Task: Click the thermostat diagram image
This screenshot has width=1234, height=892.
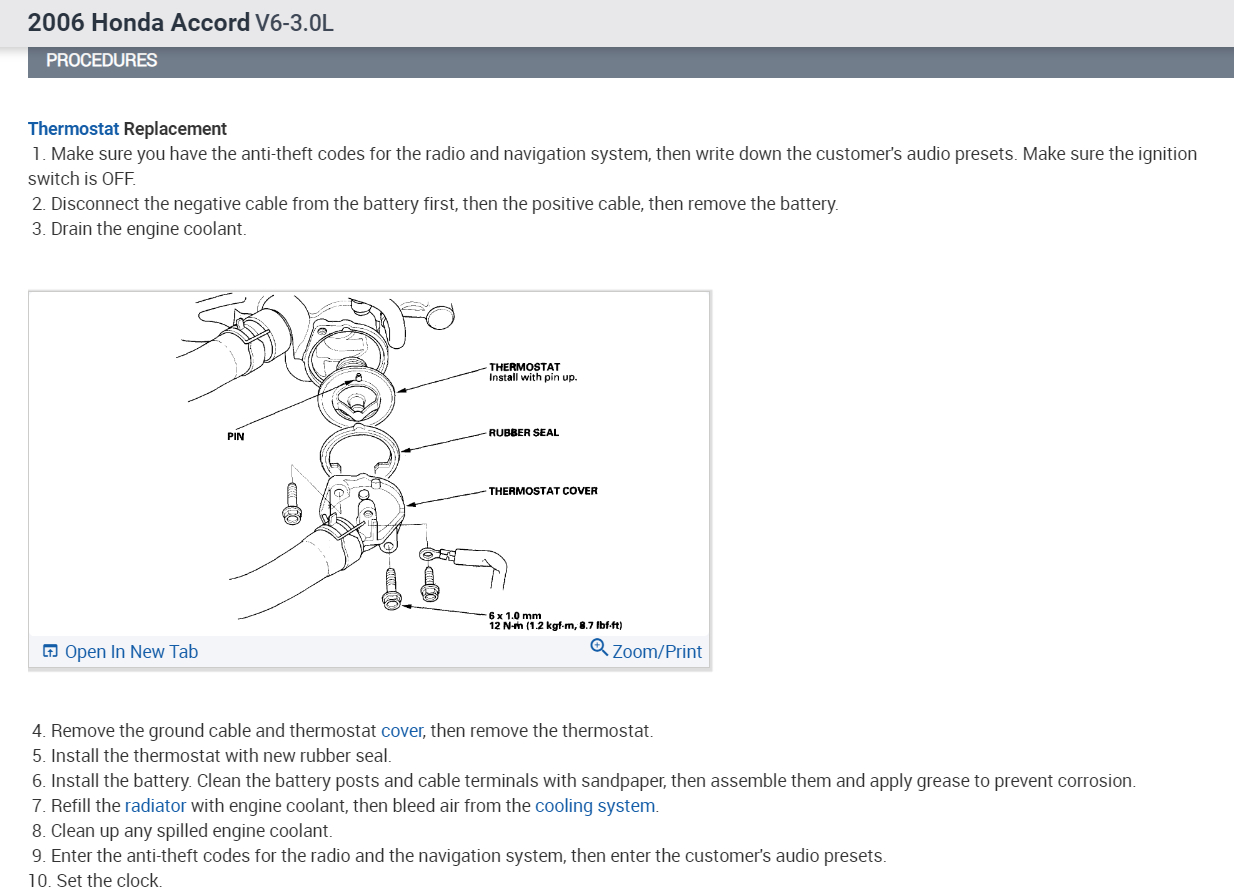Action: (x=369, y=464)
